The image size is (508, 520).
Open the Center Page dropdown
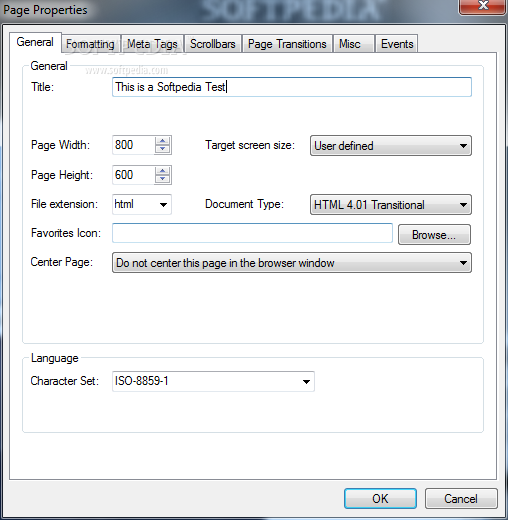[x=292, y=263]
